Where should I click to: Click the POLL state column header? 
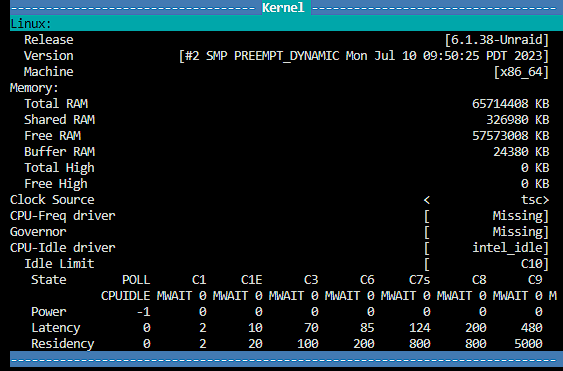(x=136, y=280)
